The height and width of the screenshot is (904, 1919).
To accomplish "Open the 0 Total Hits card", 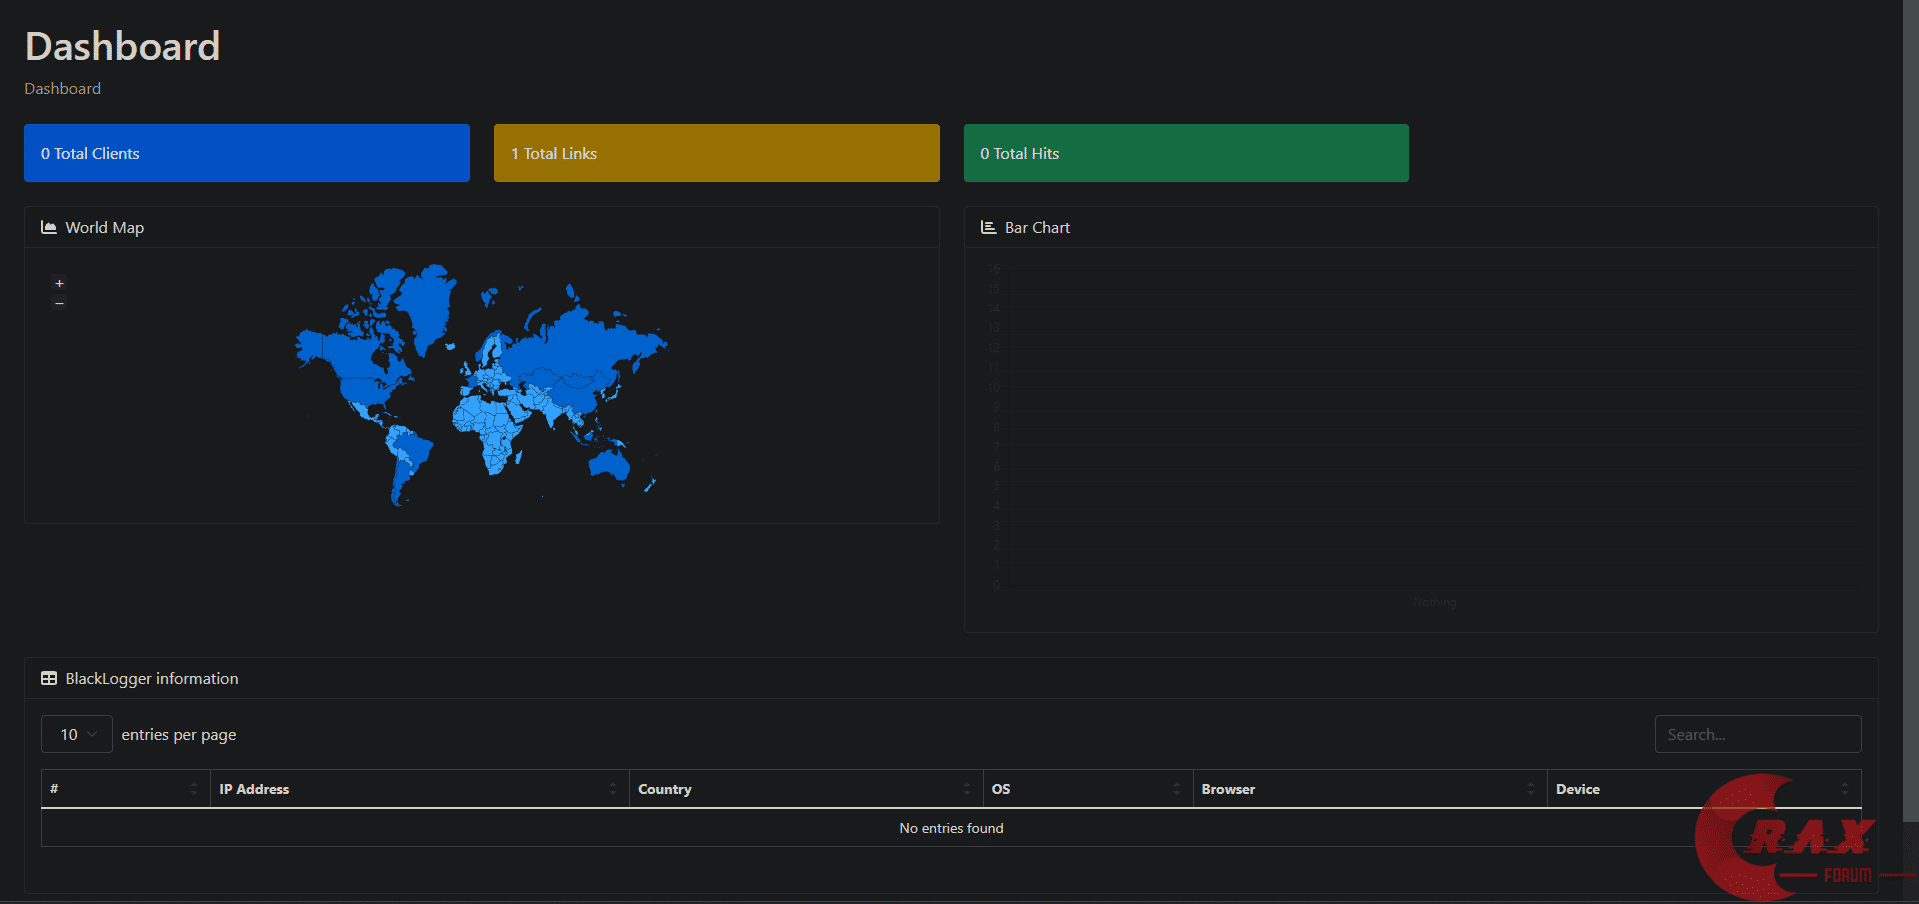I will [1186, 153].
